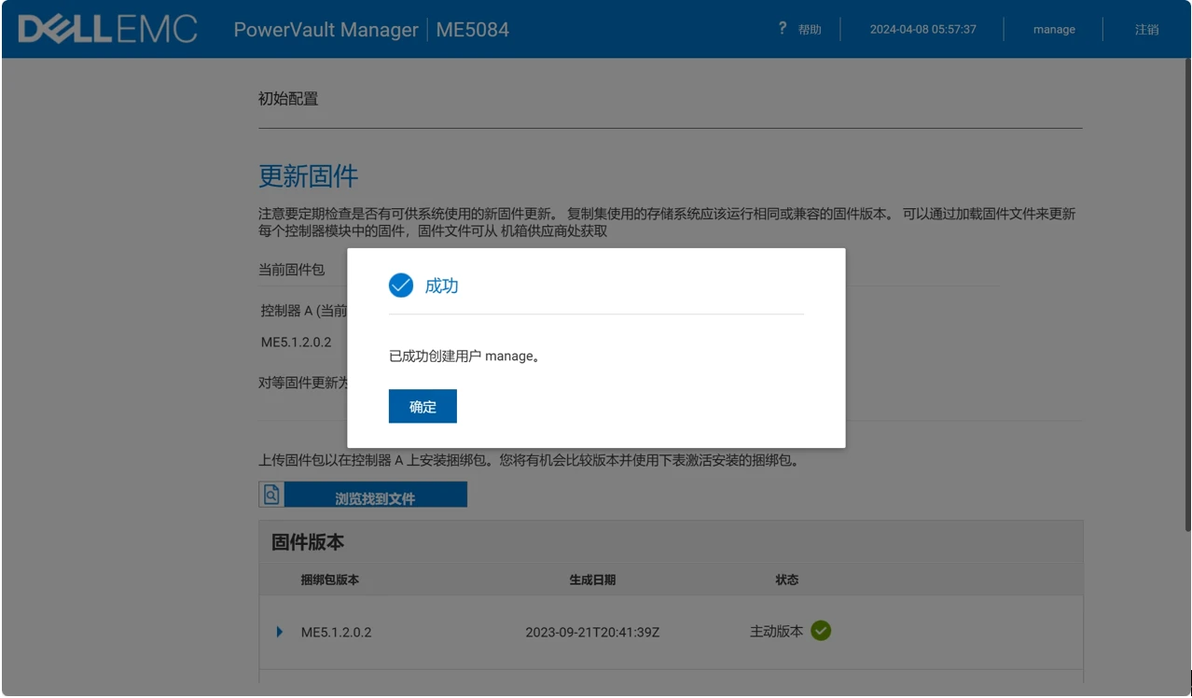Click the blue checkmark success icon

[x=401, y=285]
